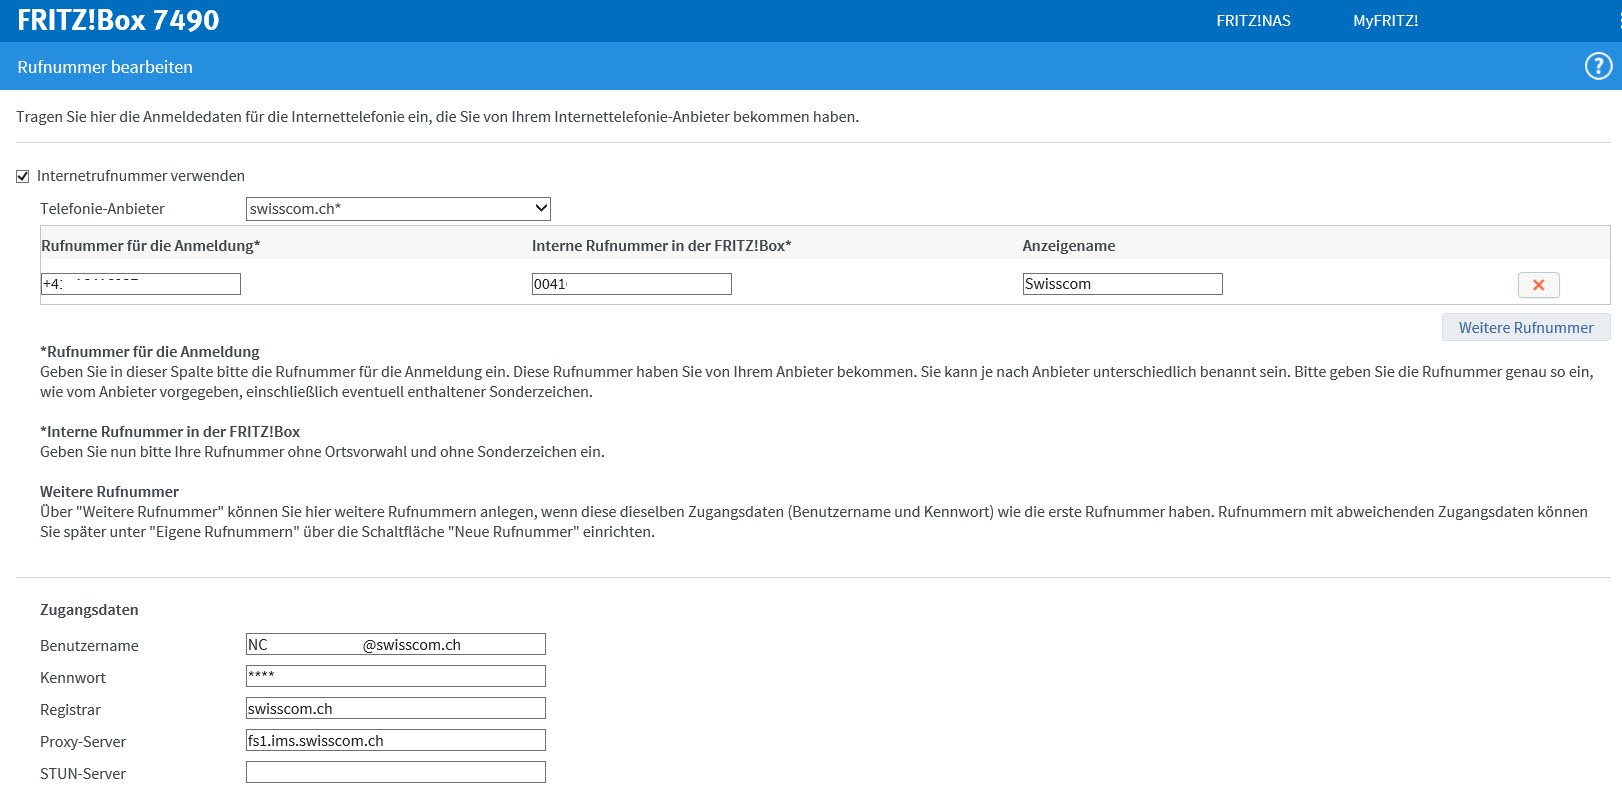Focus the Rufnummer für die Anmeldung field
This screenshot has width=1622, height=805.
tap(141, 284)
